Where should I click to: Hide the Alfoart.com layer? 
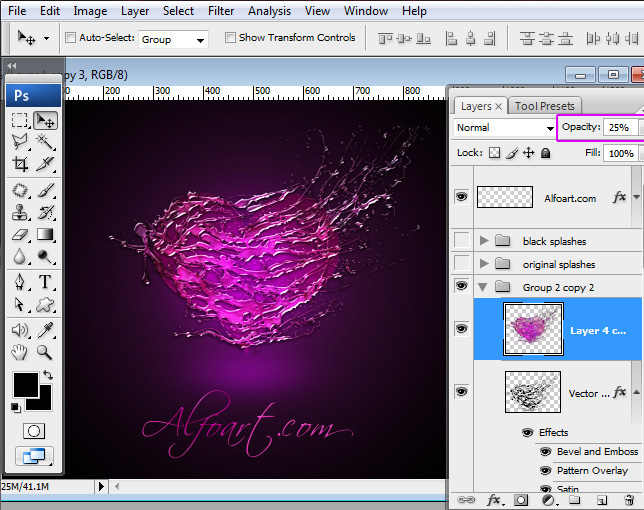[x=461, y=197]
